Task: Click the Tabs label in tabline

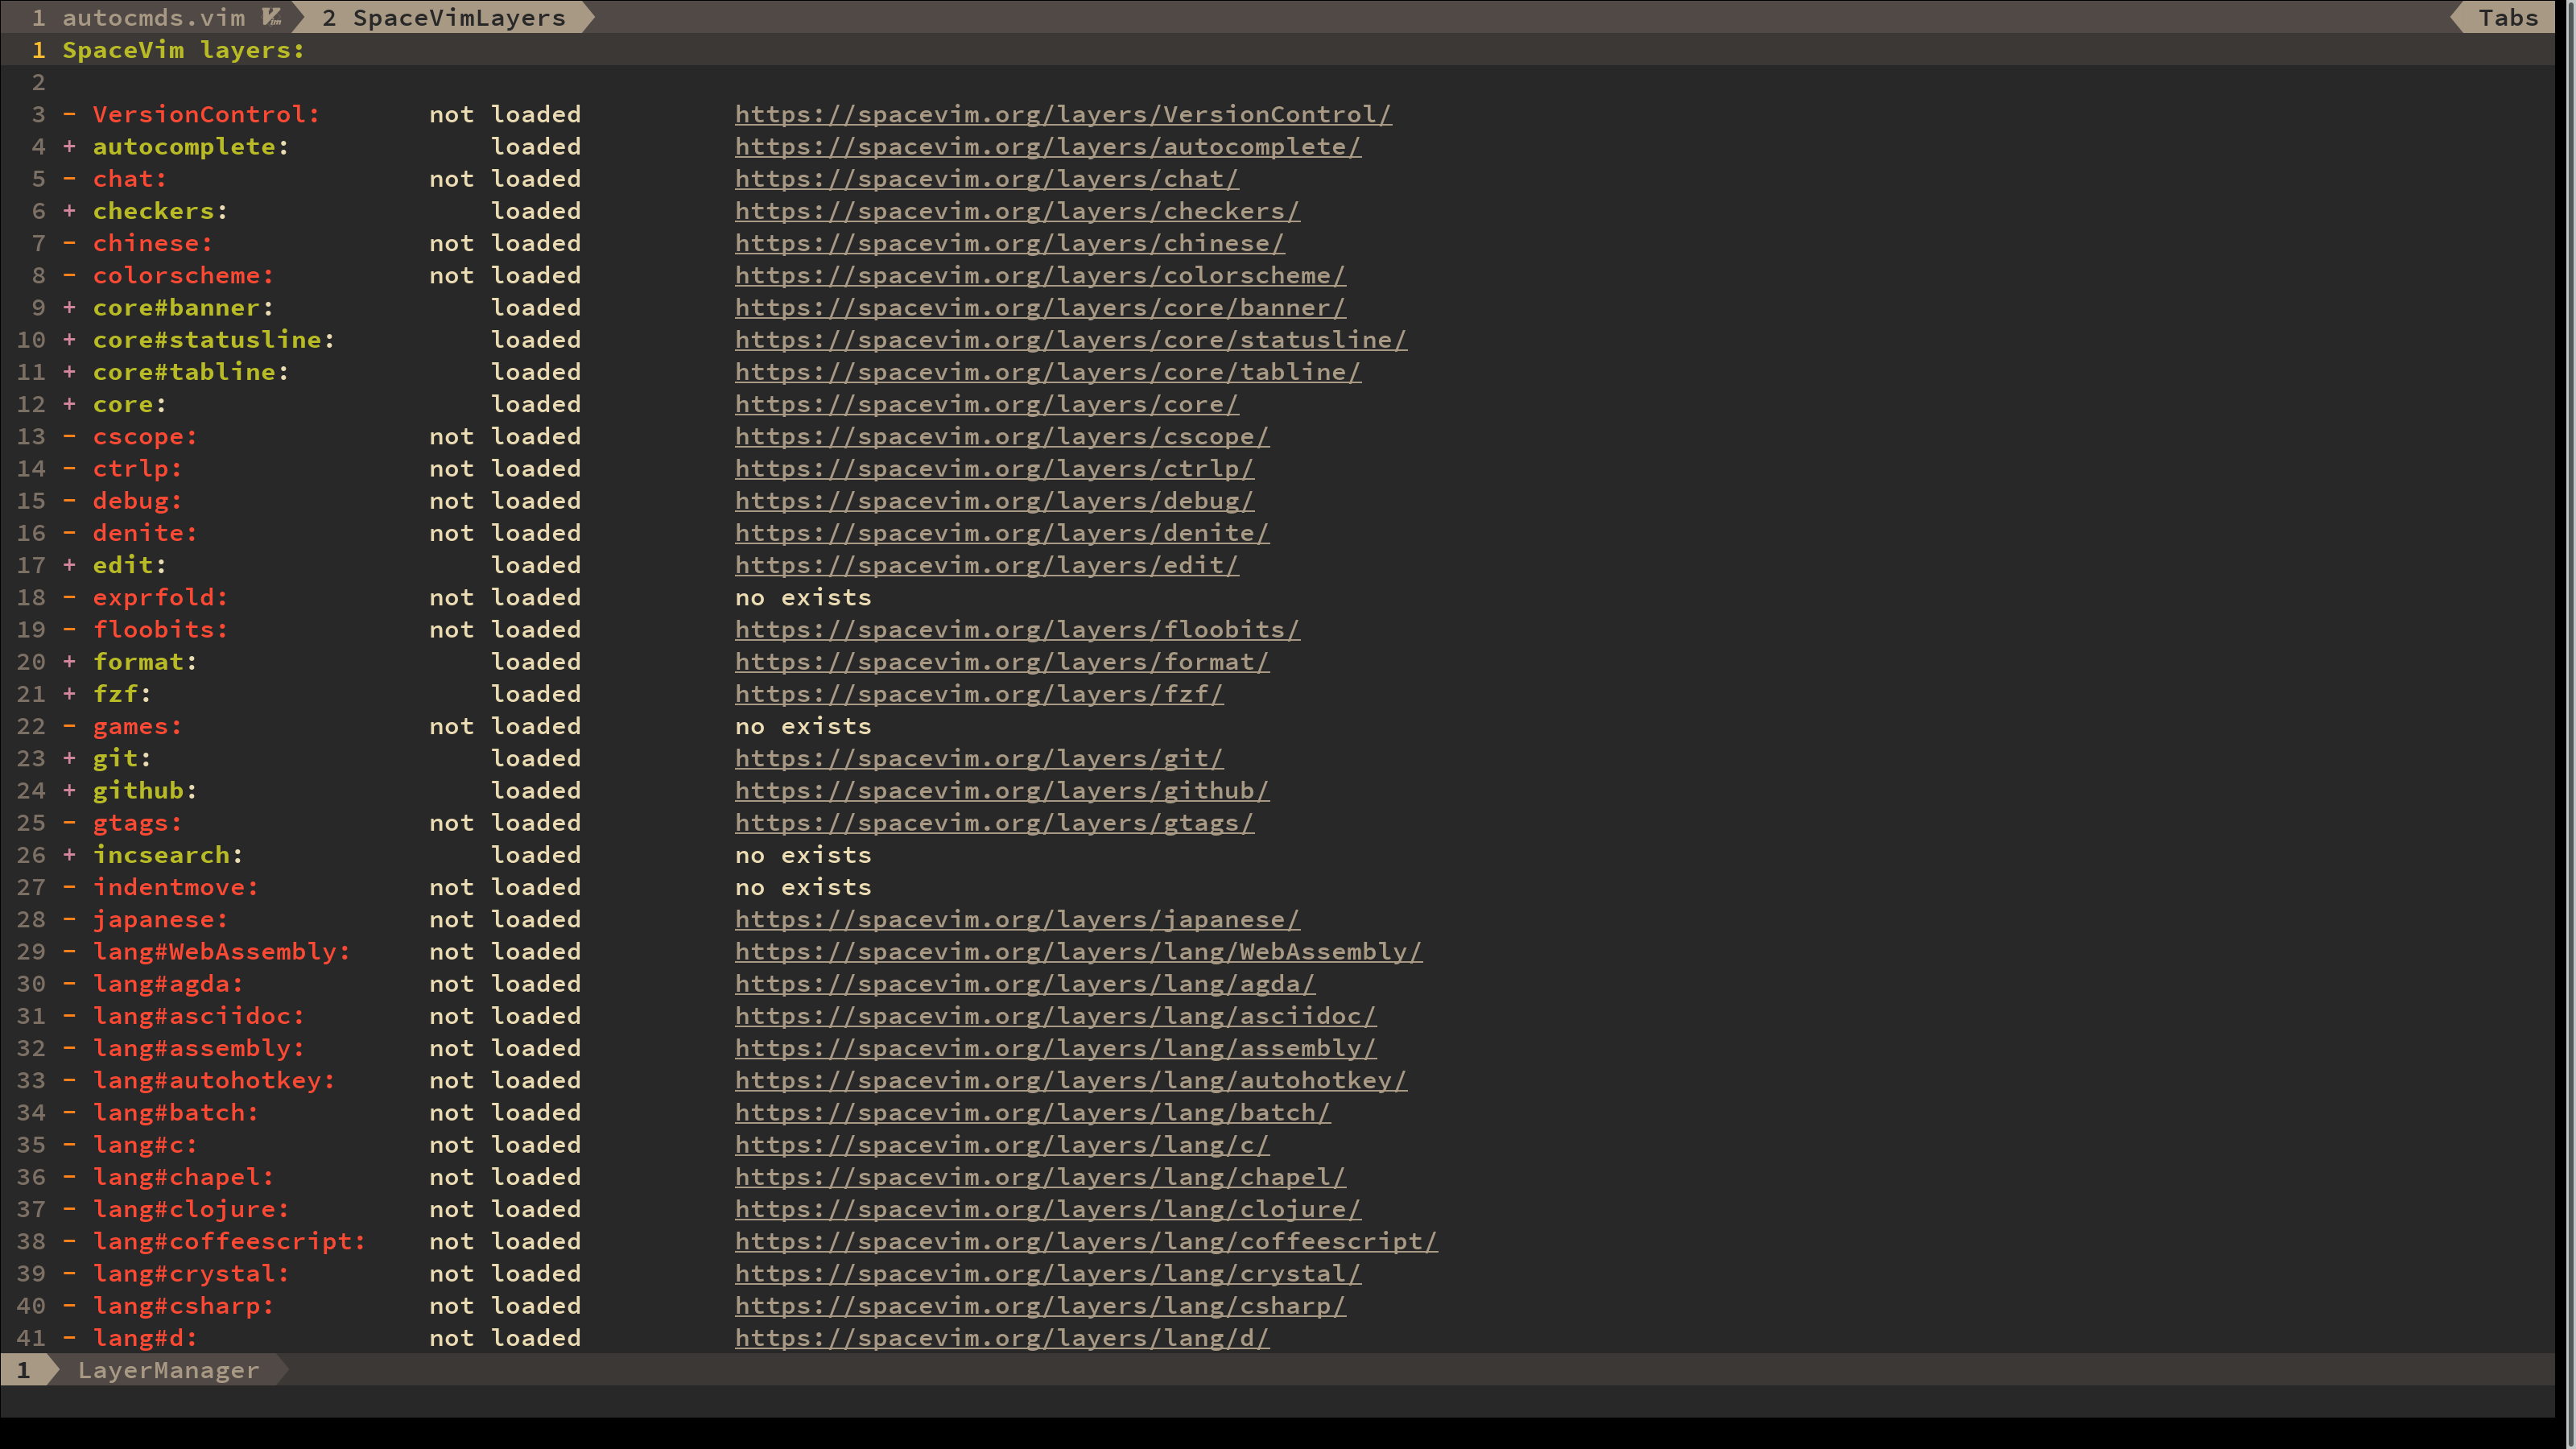Action: coord(2508,17)
